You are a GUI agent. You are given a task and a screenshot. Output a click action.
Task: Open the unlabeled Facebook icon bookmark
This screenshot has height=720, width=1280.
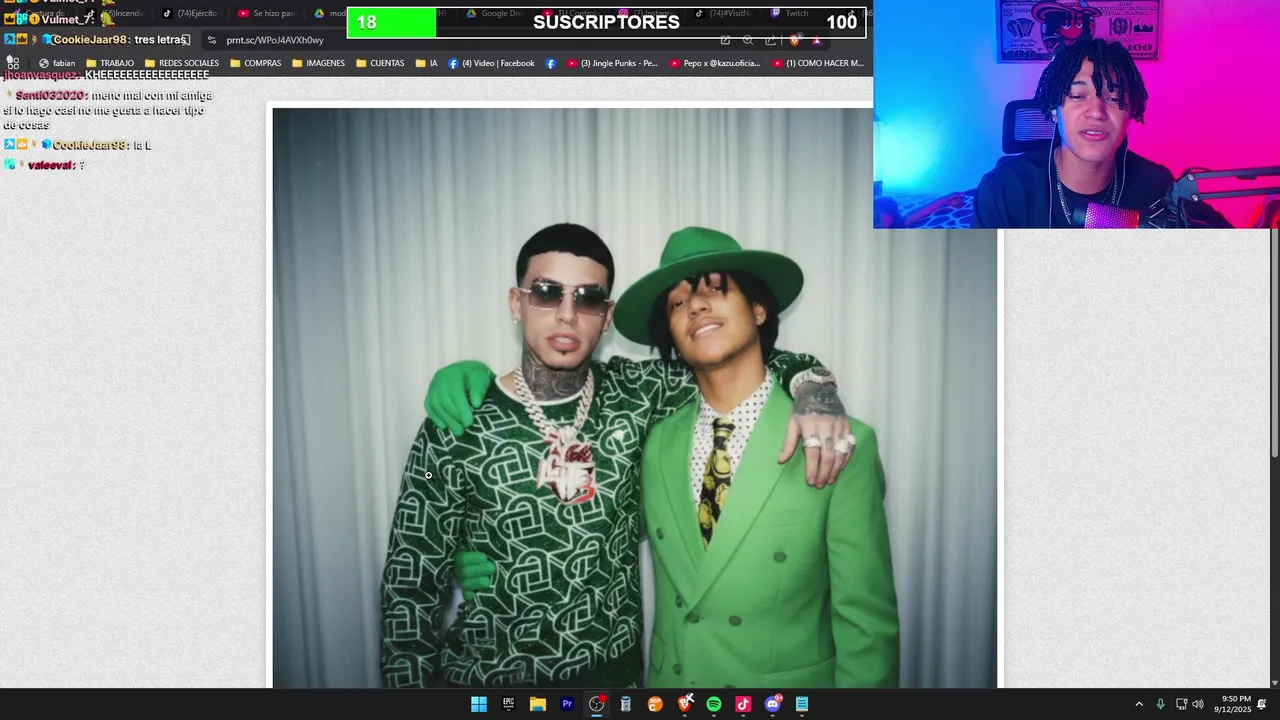pyautogui.click(x=551, y=63)
